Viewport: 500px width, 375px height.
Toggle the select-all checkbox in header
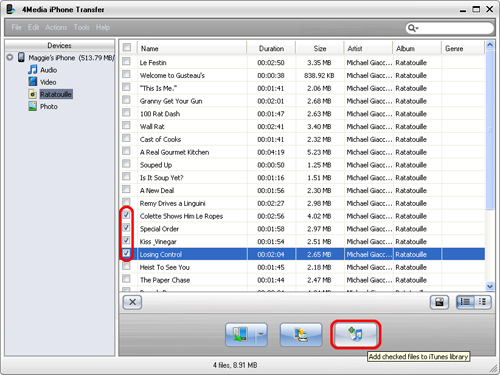coord(127,47)
